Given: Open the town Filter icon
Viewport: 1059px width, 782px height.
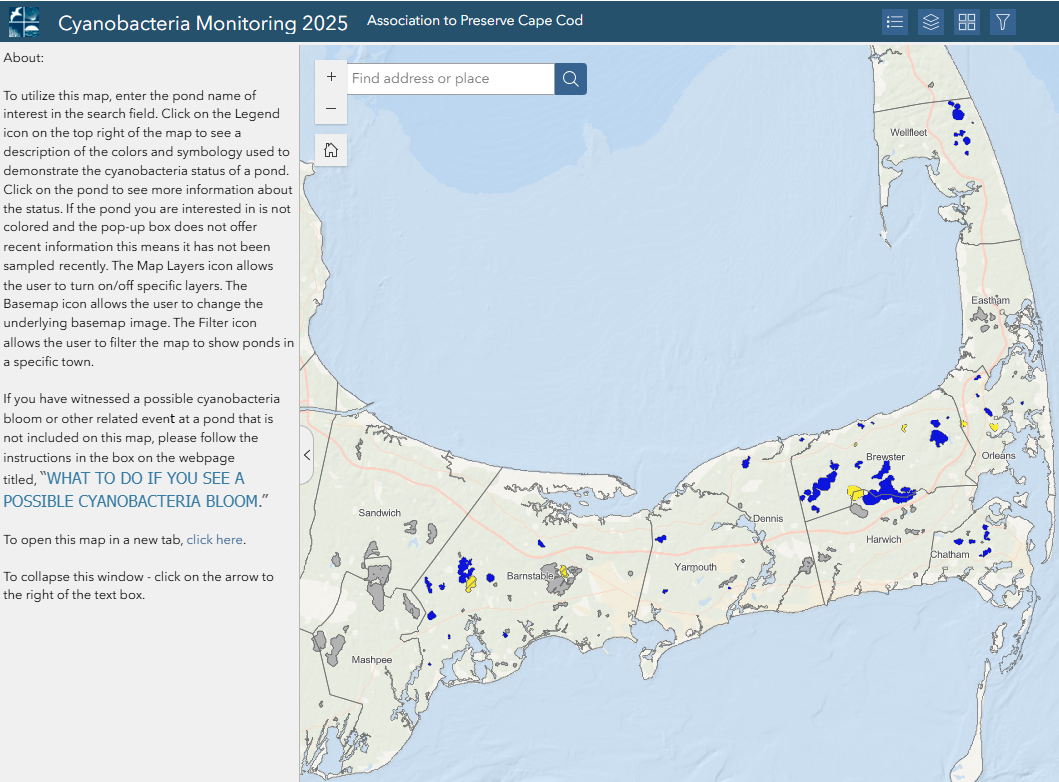Looking at the screenshot, I should tap(1002, 22).
